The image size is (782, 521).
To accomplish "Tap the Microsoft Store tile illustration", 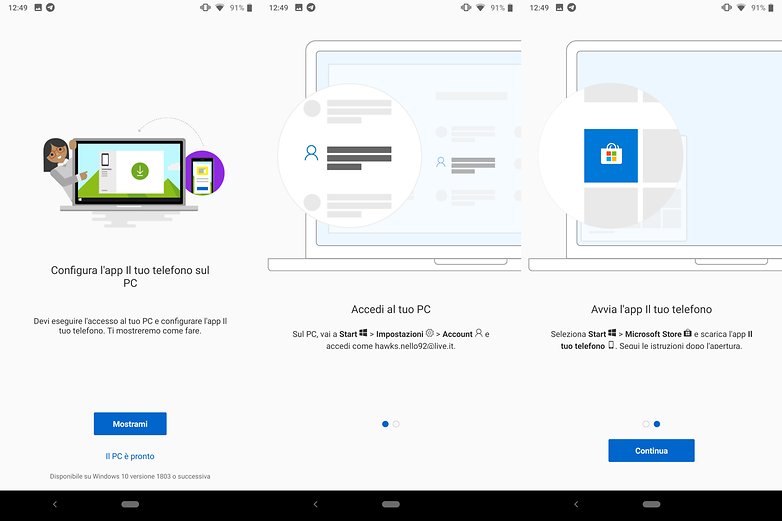I will coord(611,156).
